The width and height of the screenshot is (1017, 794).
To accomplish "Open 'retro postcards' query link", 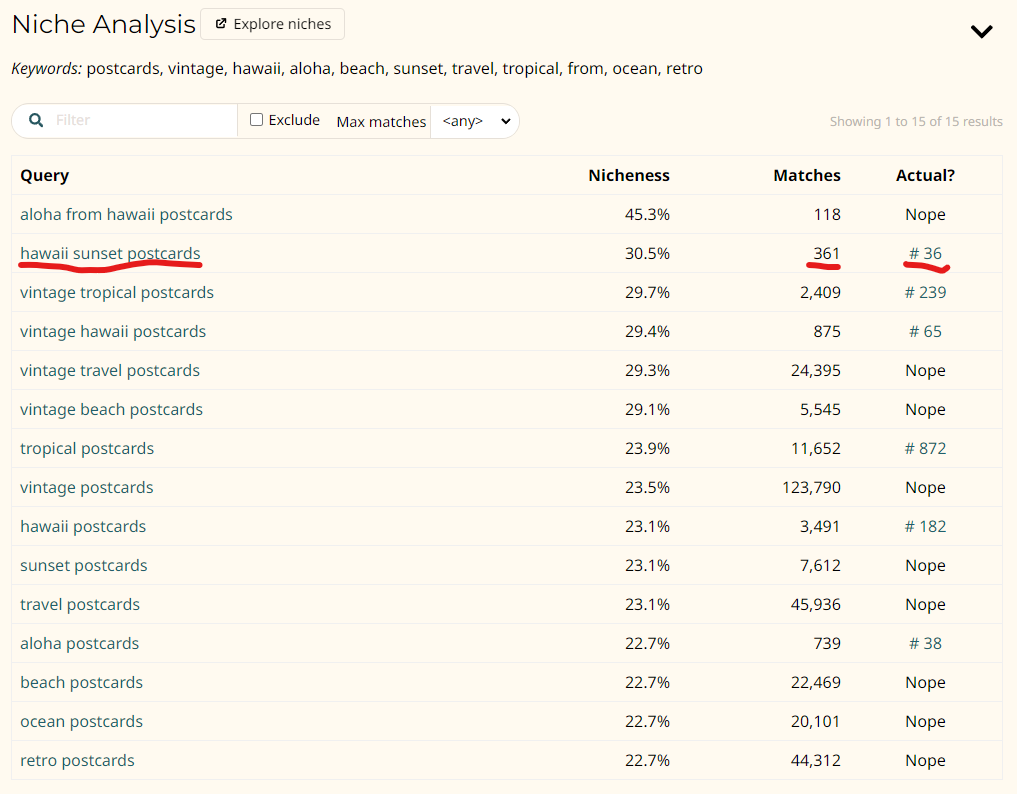I will 77,760.
